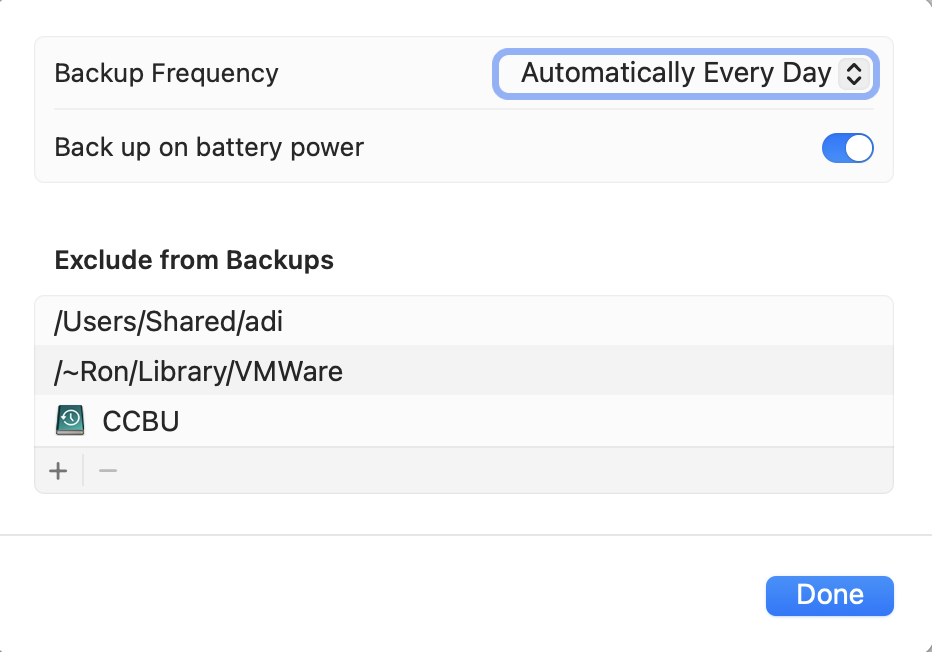
Task: Add an exclusion with the plus icon
Action: tap(58, 471)
